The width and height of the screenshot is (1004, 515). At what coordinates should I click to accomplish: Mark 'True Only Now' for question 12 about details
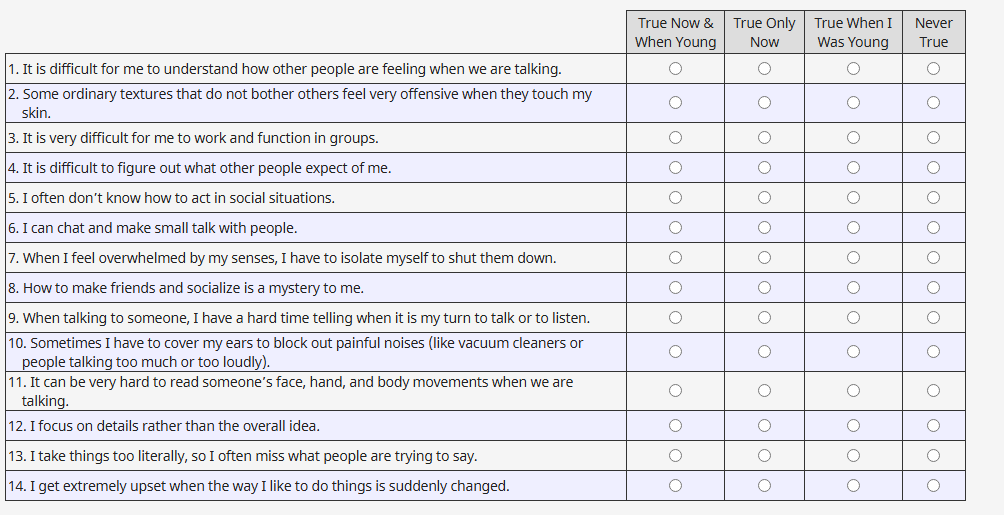[x=764, y=426]
